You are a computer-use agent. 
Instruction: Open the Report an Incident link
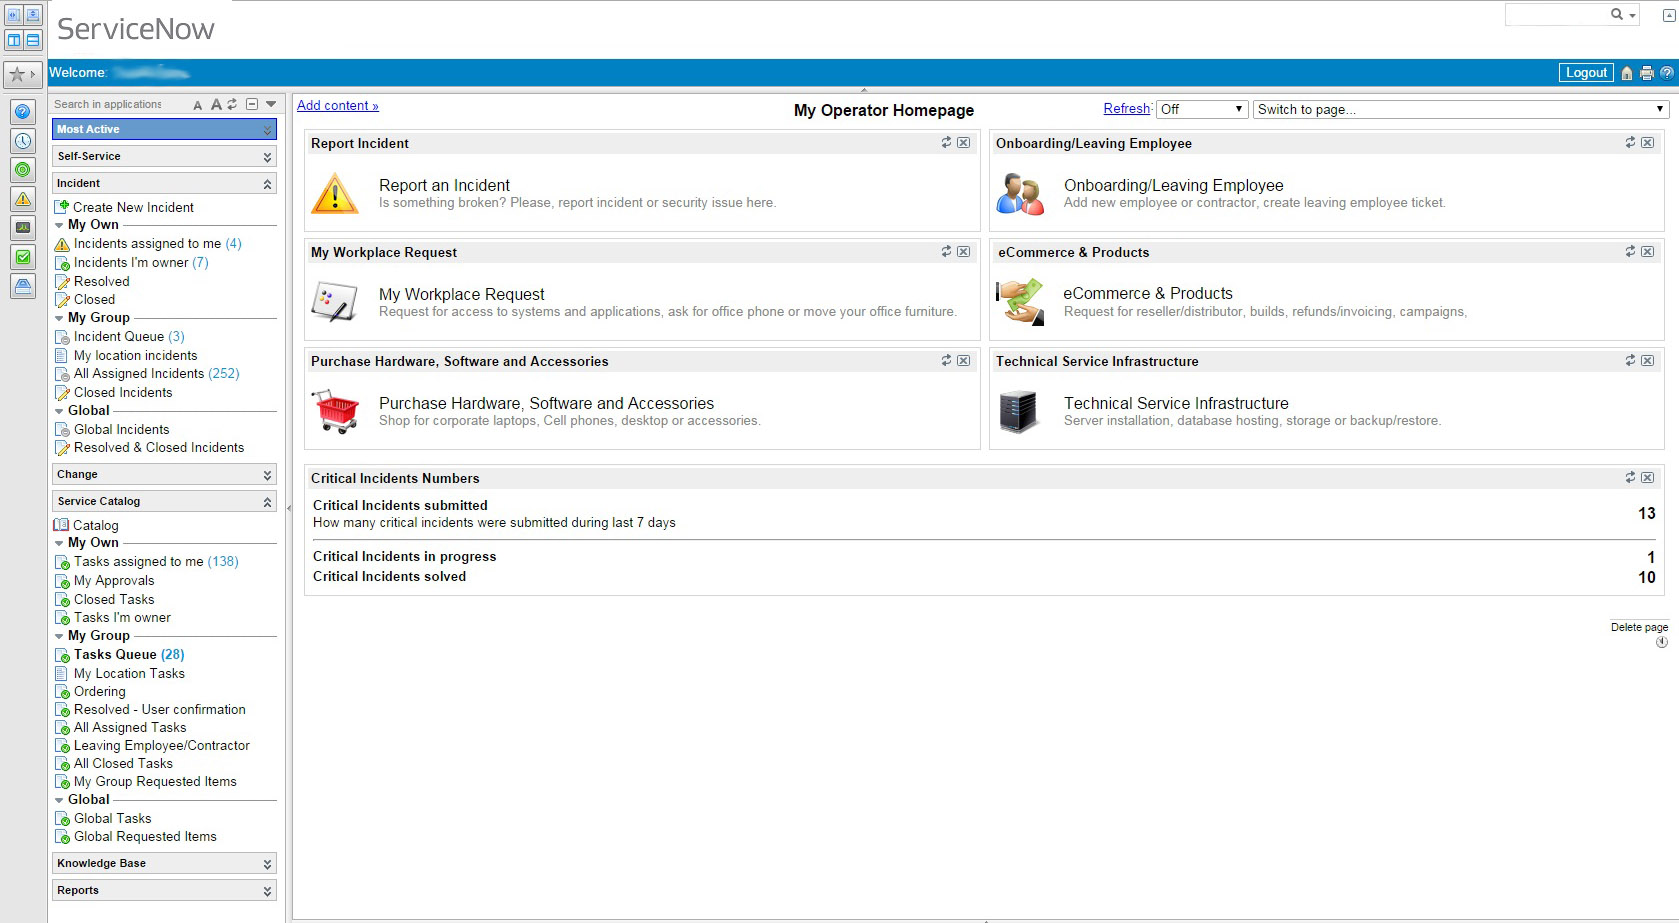point(444,185)
